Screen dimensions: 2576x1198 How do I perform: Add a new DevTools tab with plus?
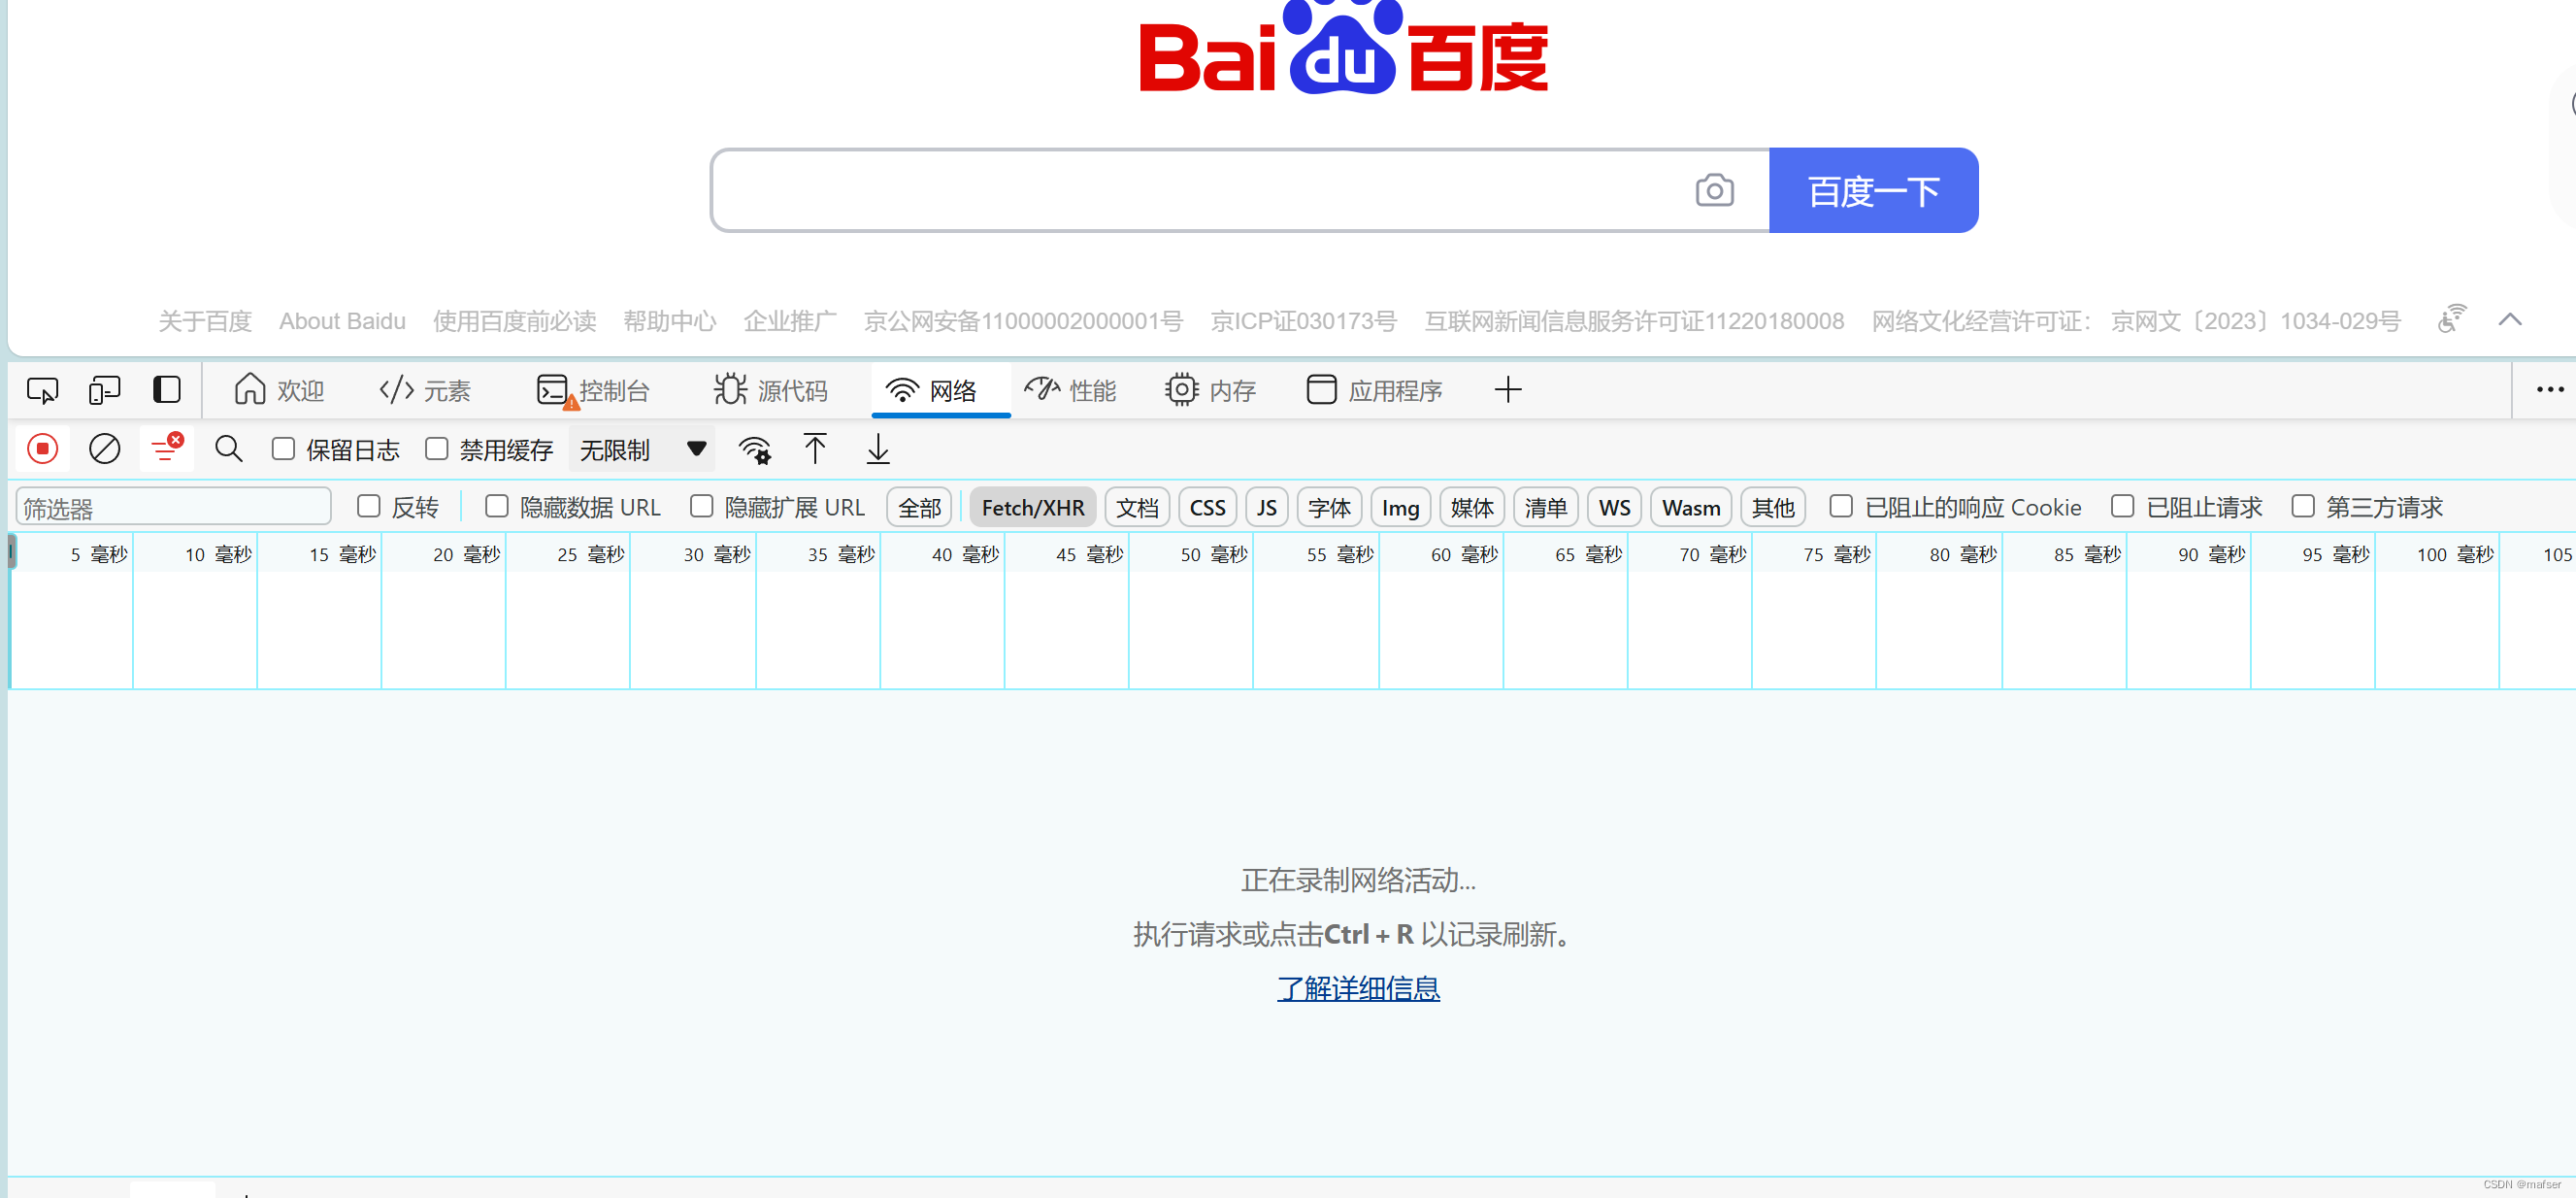pyautogui.click(x=1508, y=390)
